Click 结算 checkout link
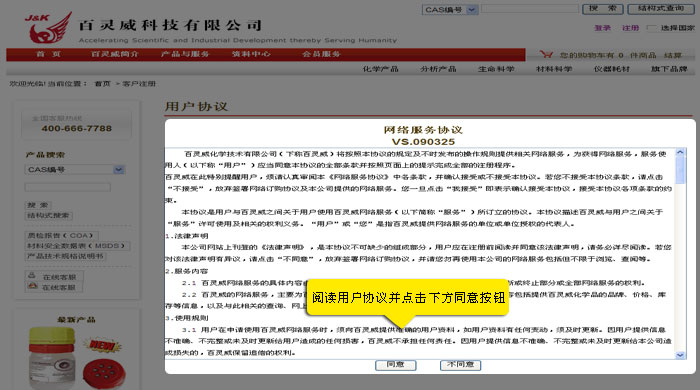This screenshot has width=700, height=390. click(673, 55)
